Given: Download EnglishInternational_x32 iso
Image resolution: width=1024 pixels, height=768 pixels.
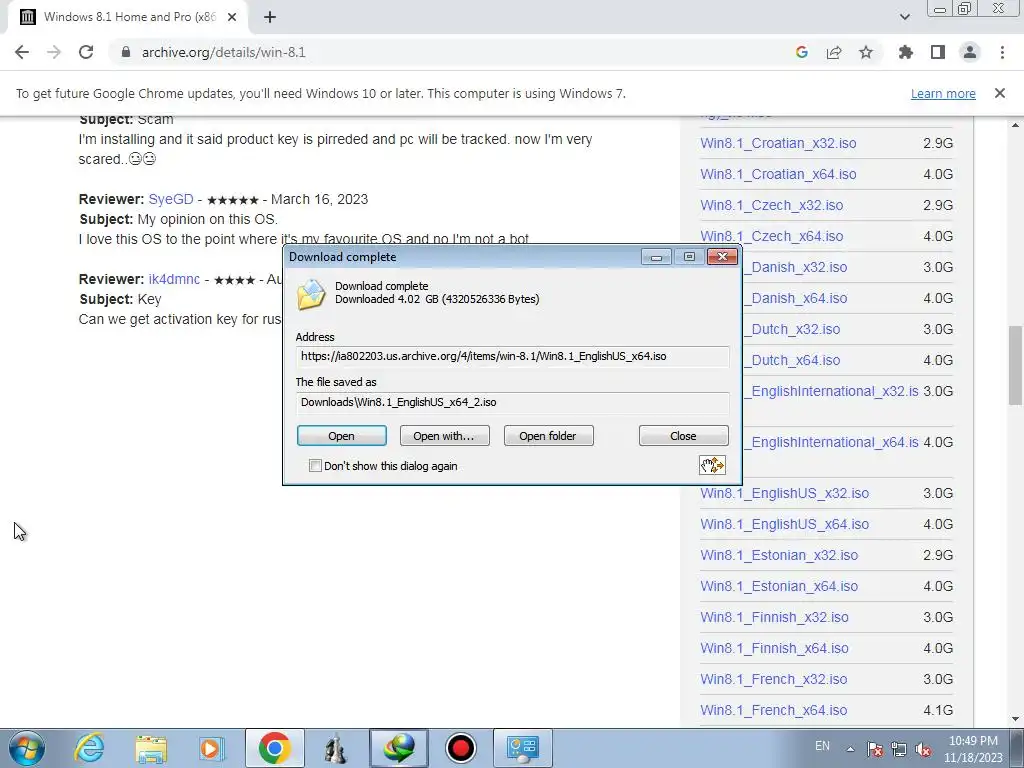Looking at the screenshot, I should (831, 391).
